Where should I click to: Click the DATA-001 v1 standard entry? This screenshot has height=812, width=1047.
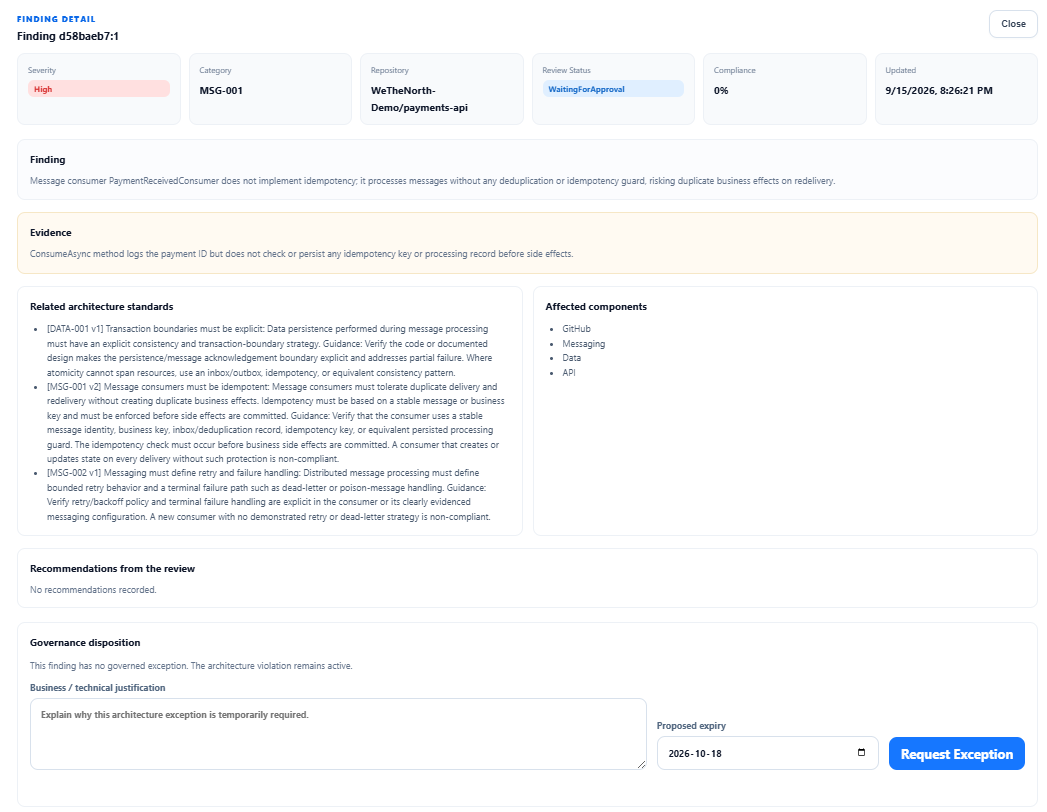[272, 351]
